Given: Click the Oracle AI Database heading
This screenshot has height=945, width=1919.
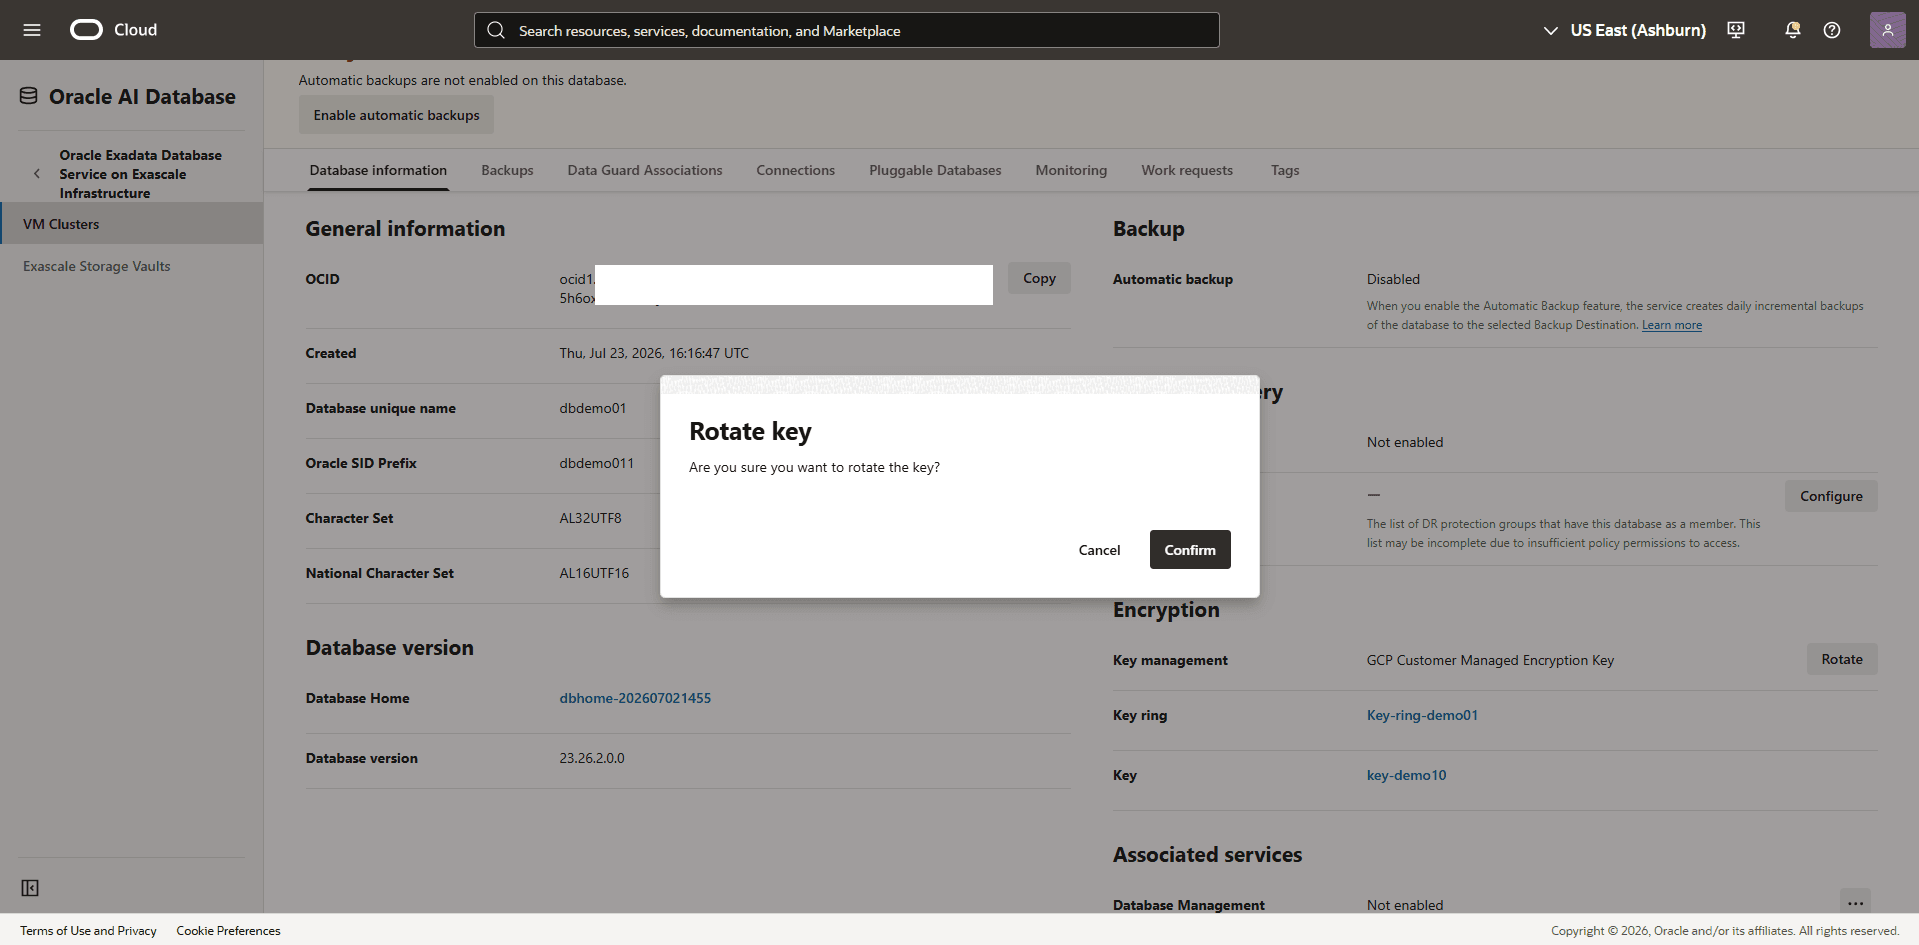Looking at the screenshot, I should point(142,97).
